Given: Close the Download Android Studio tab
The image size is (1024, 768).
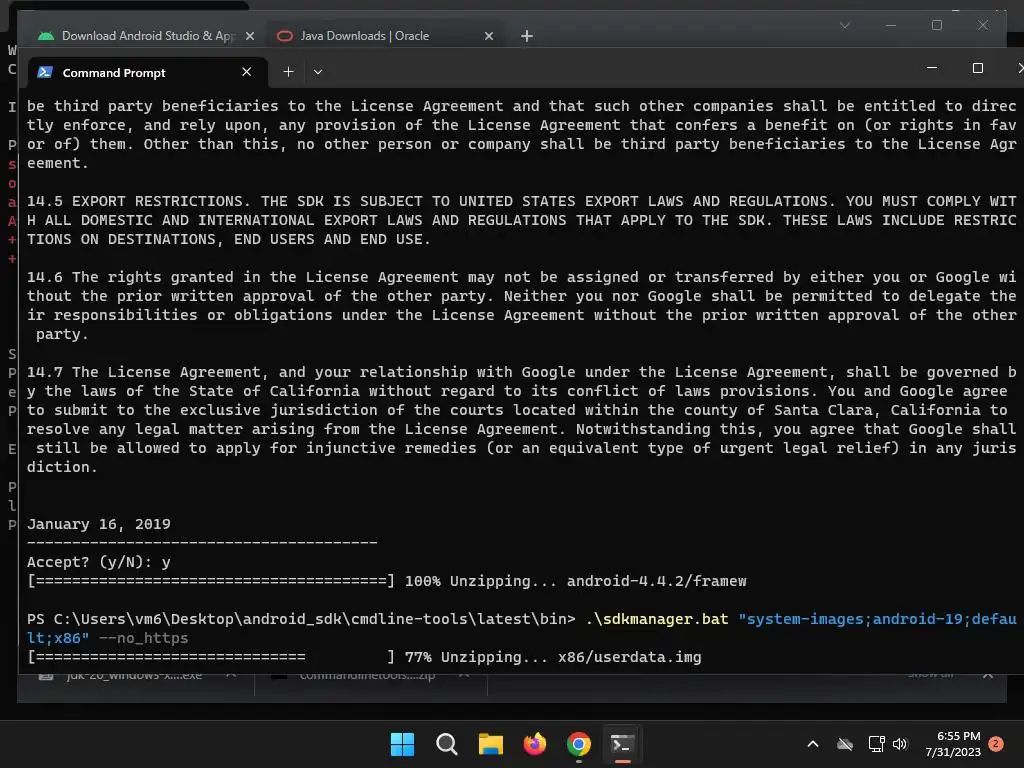Looking at the screenshot, I should pyautogui.click(x=249, y=36).
